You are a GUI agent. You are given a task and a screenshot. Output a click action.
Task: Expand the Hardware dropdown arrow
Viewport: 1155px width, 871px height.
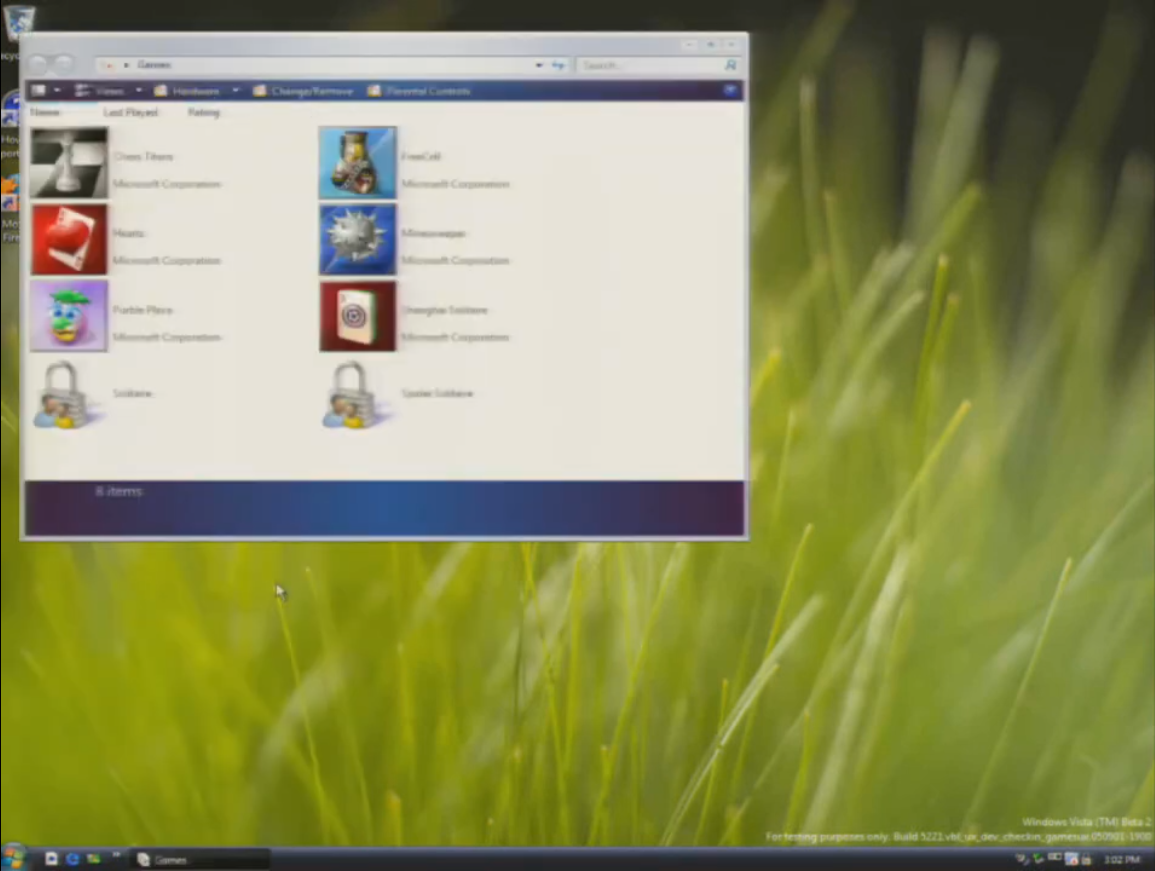[236, 91]
